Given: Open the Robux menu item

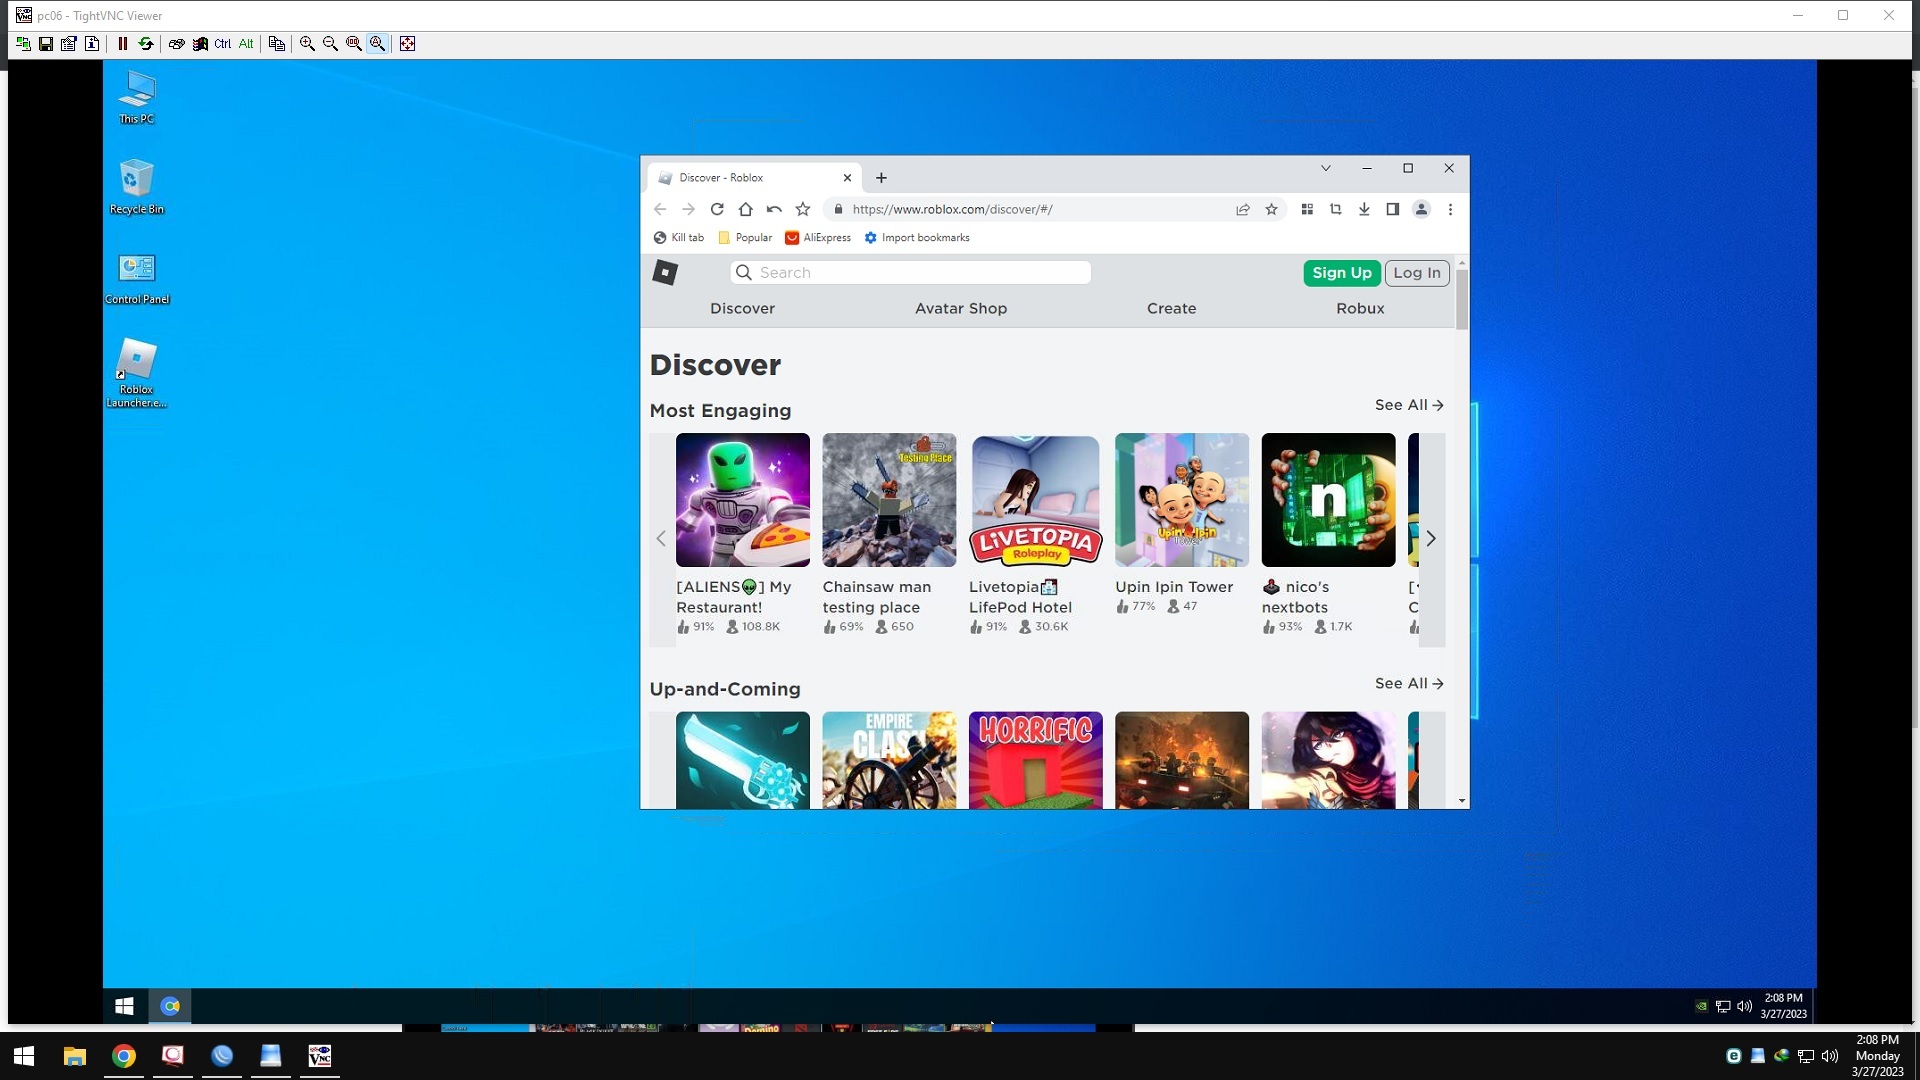Looking at the screenshot, I should (x=1360, y=308).
